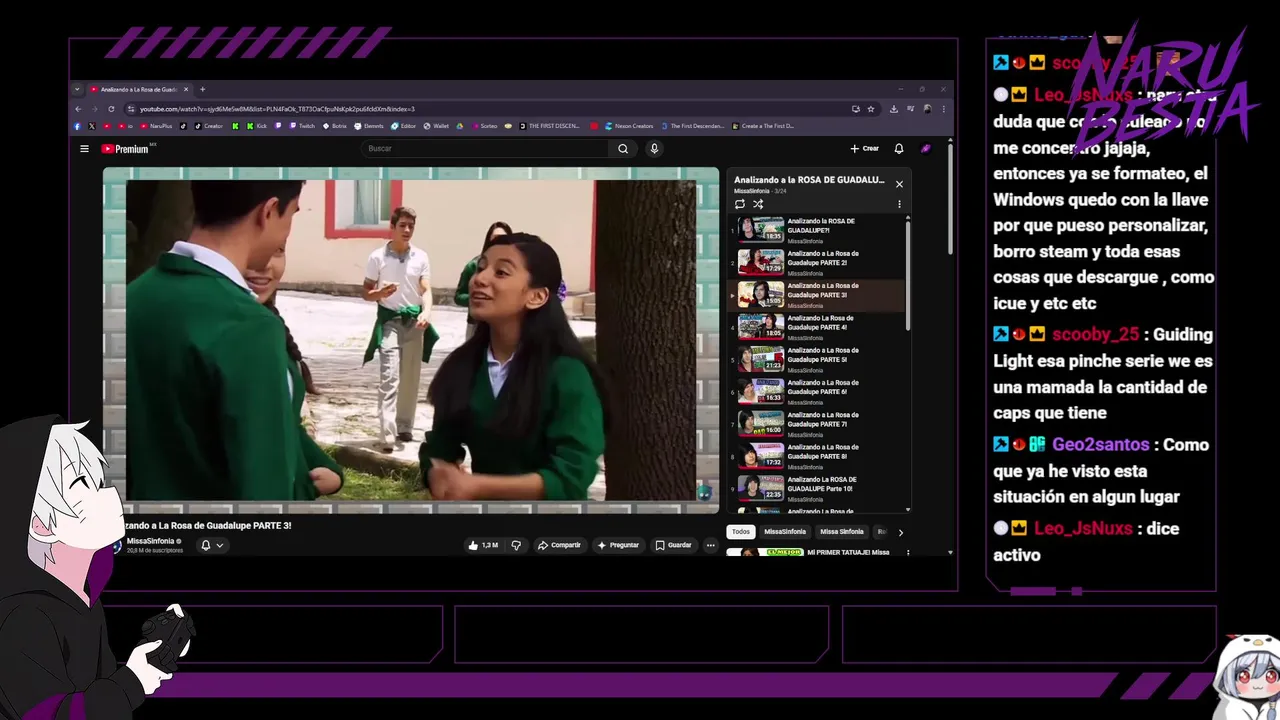Open the notifications bell in header
Viewport: 1280px width, 720px height.
899,149
